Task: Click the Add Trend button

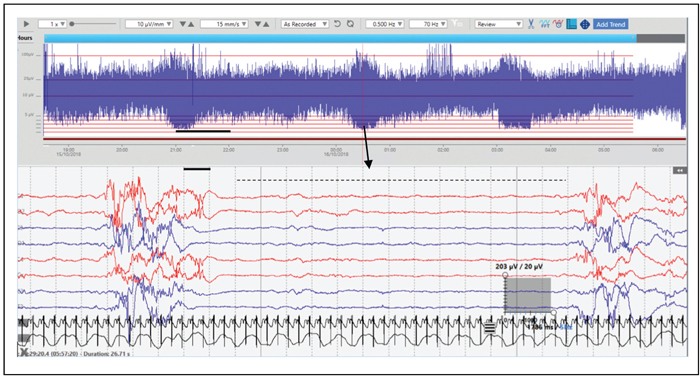Action: click(610, 24)
